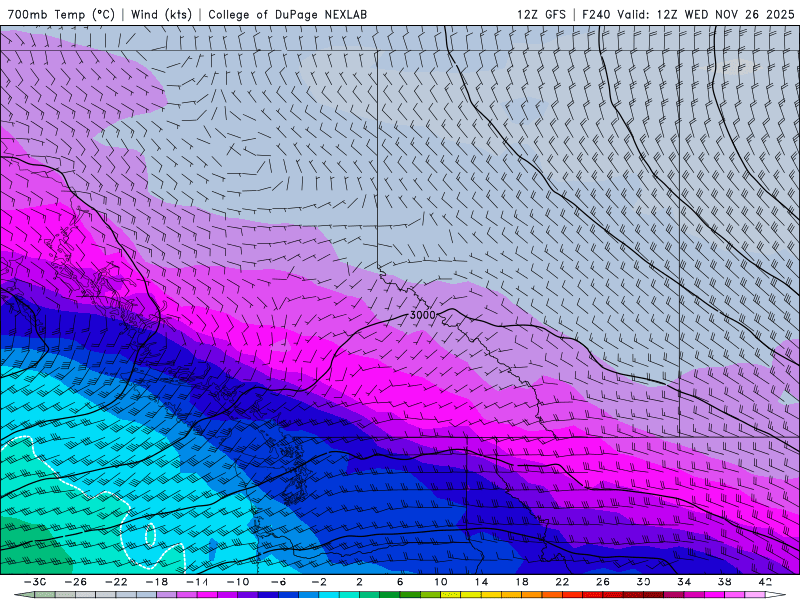Select the "12Z GFS" model run label
The image size is (800, 600).
click(541, 14)
